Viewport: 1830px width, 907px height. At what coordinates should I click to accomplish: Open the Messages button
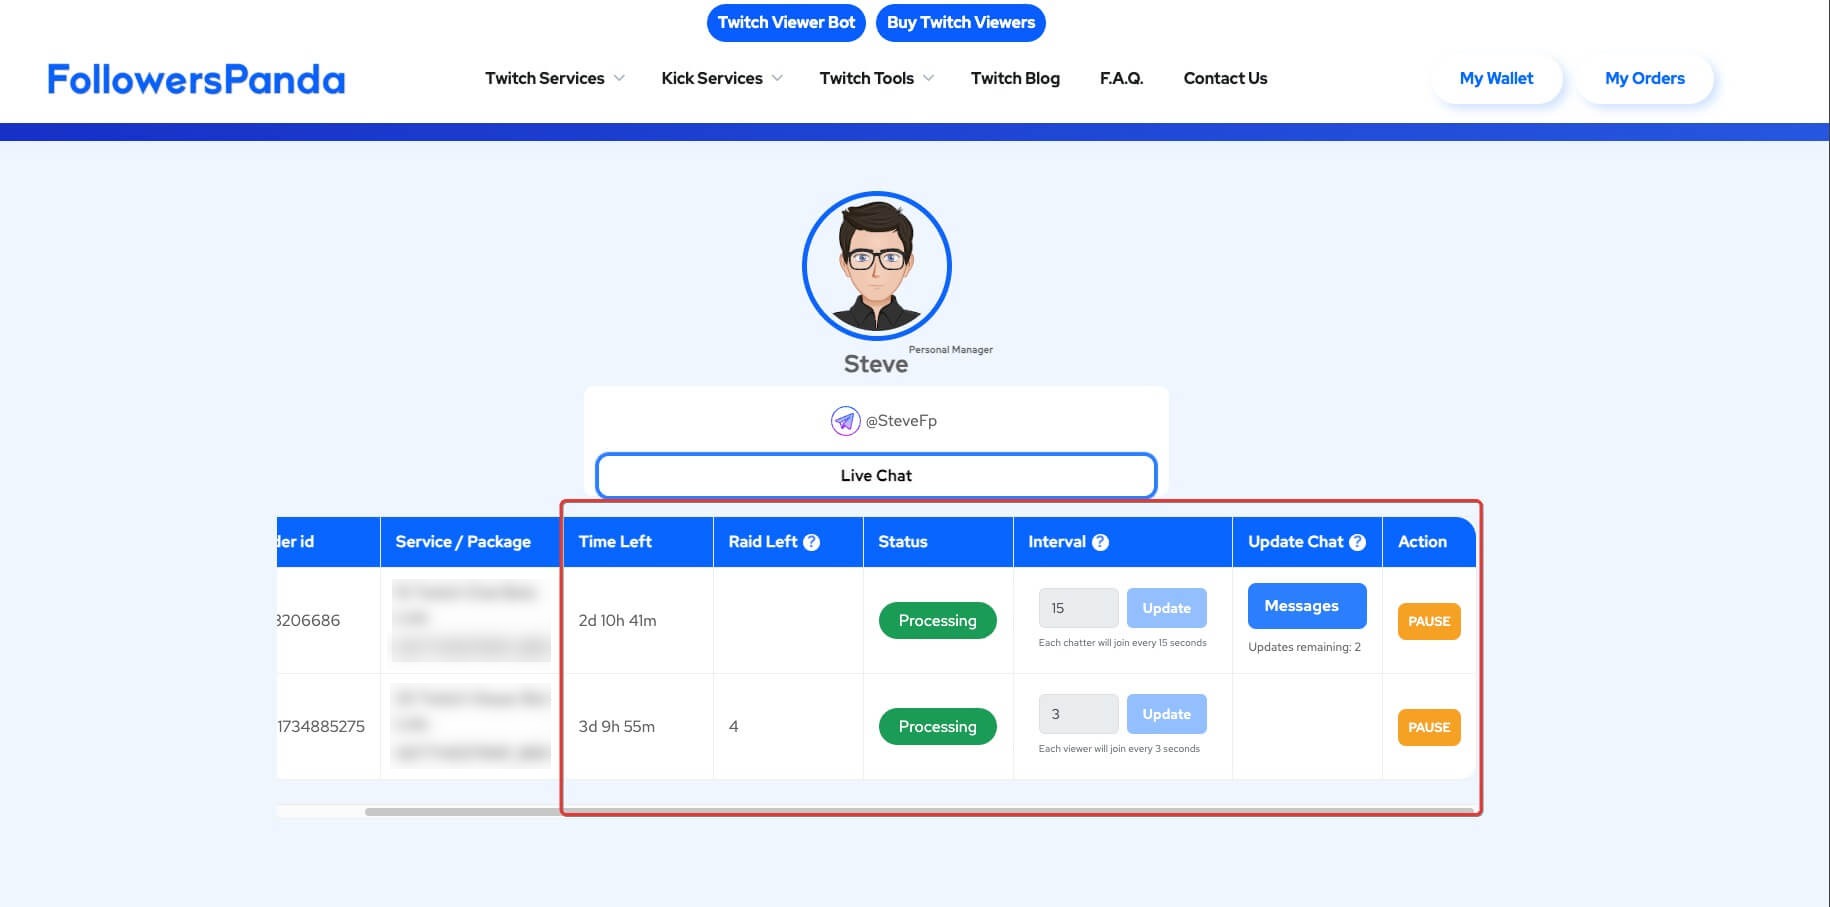(1307, 606)
